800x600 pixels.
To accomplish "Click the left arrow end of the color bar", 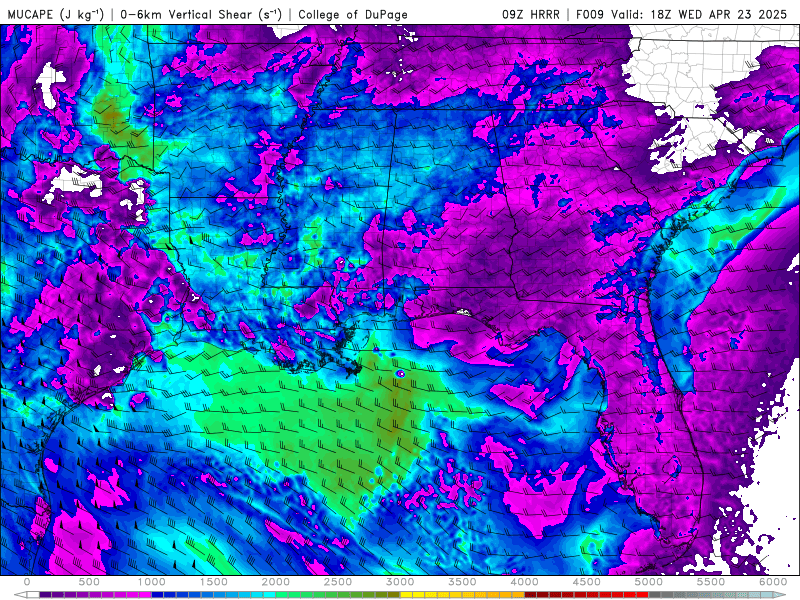I will (x=20, y=594).
